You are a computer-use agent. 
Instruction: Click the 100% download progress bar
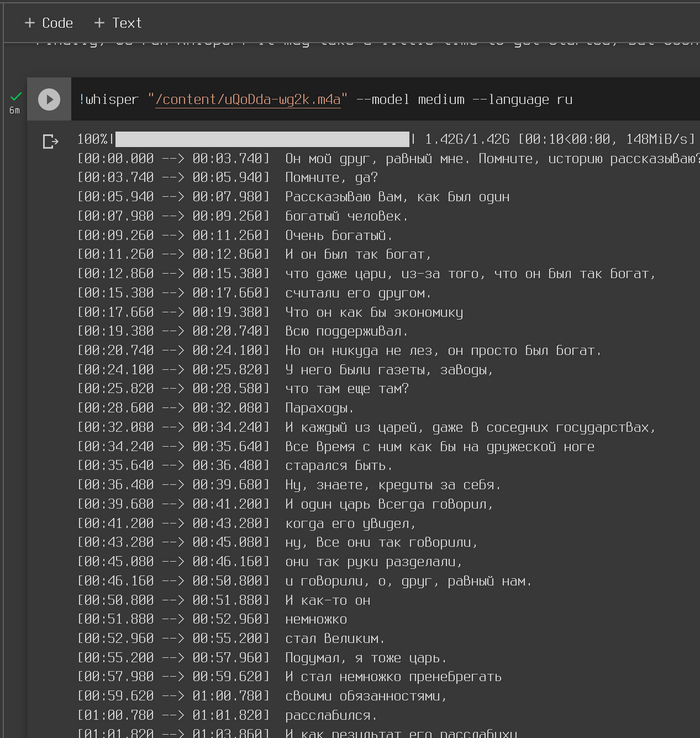tap(263, 139)
